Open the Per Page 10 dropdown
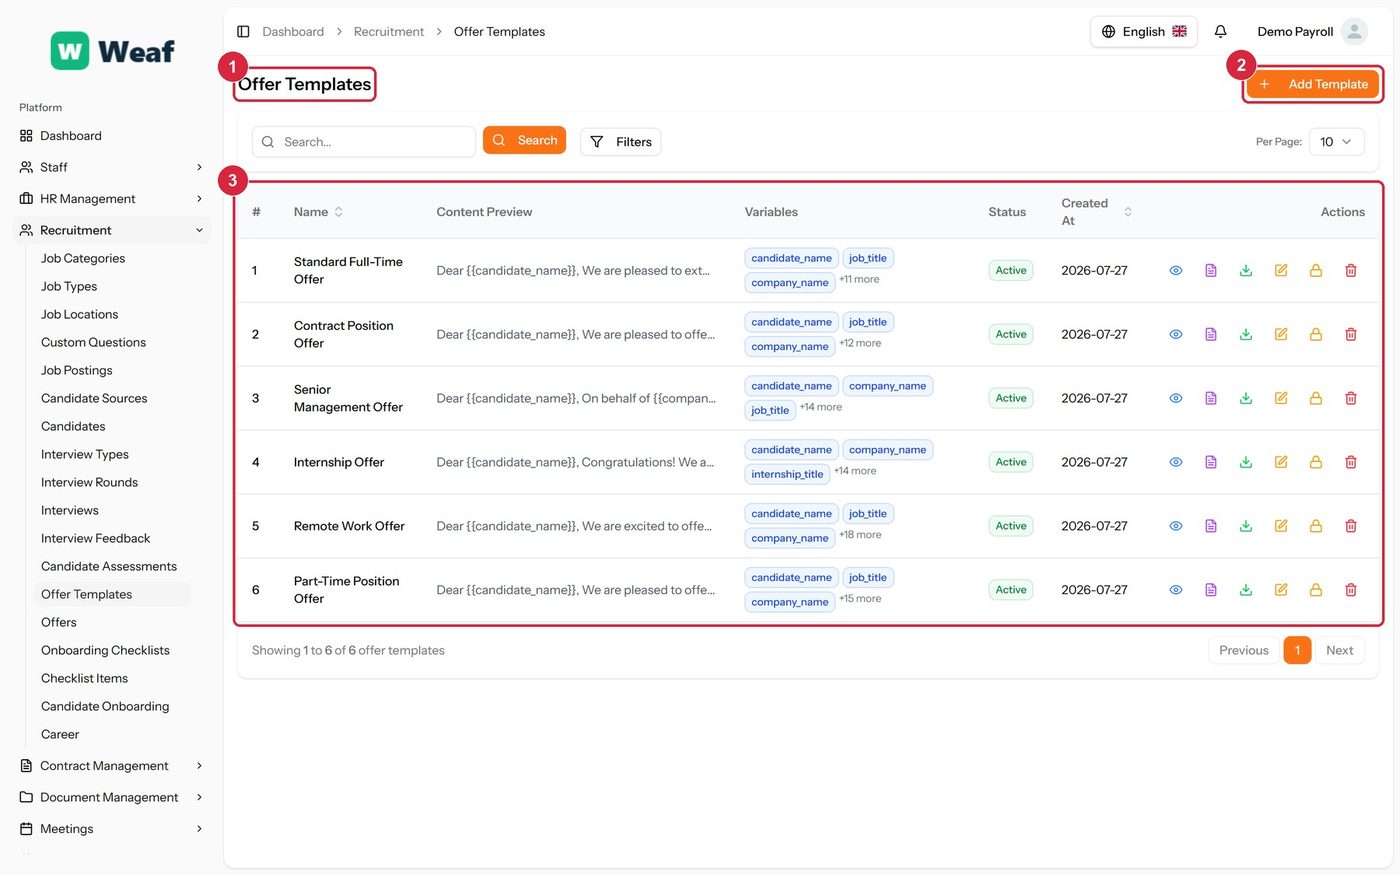Image resolution: width=1400 pixels, height=875 pixels. pos(1337,142)
